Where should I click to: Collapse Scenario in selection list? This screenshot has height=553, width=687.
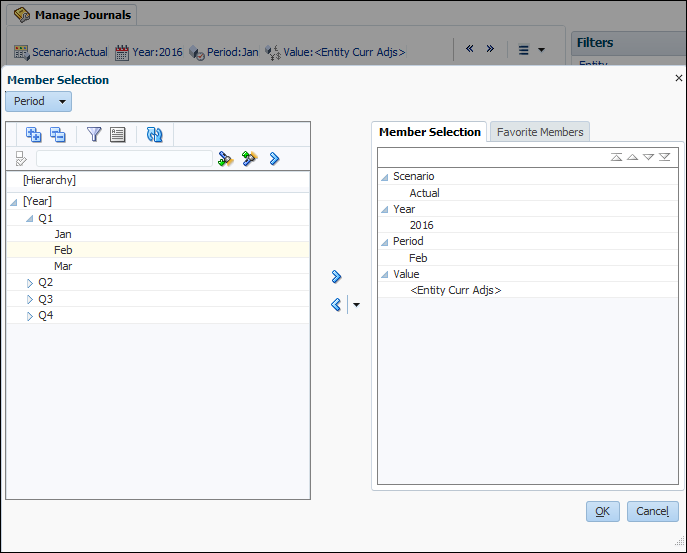tap(384, 177)
